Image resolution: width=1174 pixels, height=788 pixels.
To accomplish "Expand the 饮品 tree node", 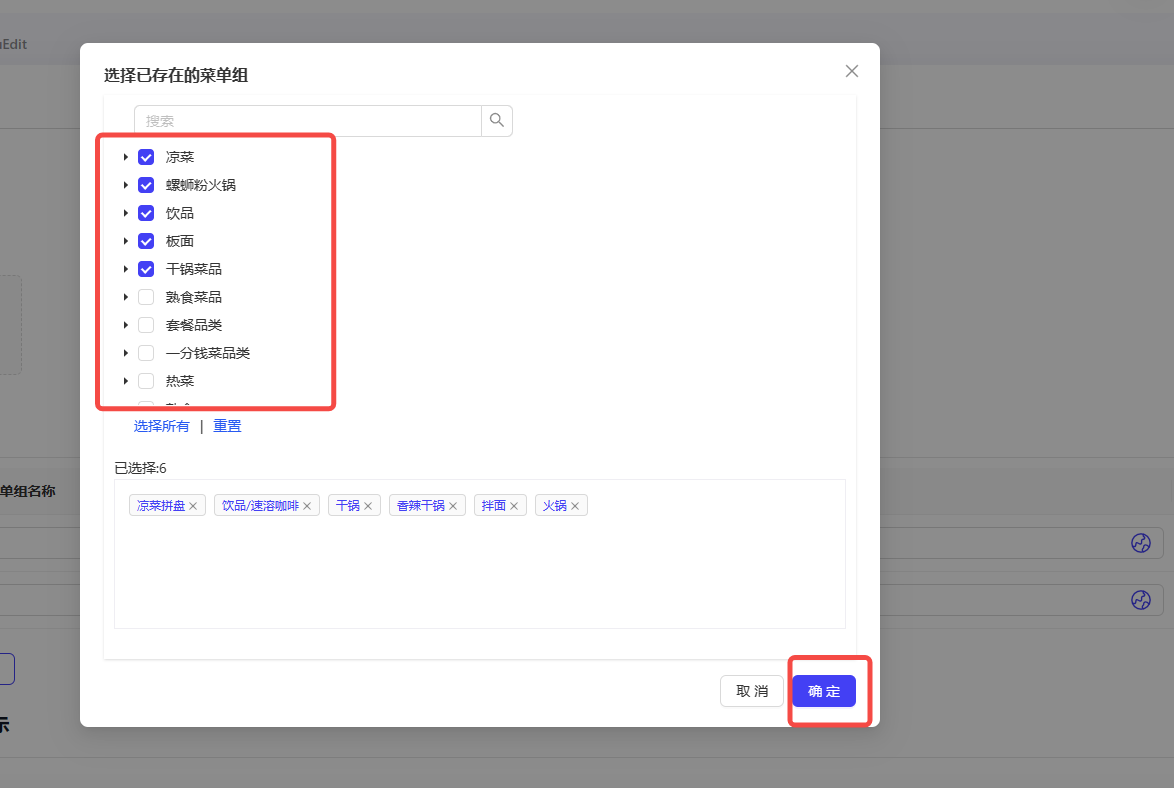I will [x=126, y=213].
